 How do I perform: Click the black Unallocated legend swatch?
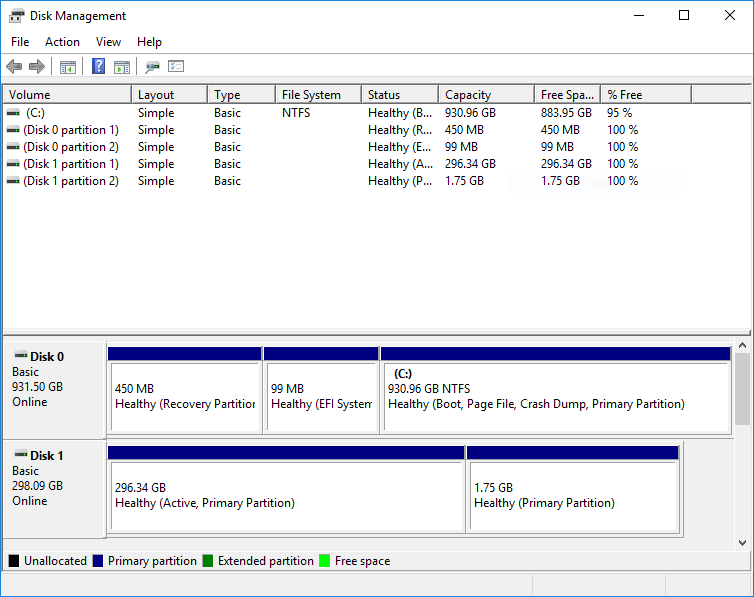click(x=14, y=560)
